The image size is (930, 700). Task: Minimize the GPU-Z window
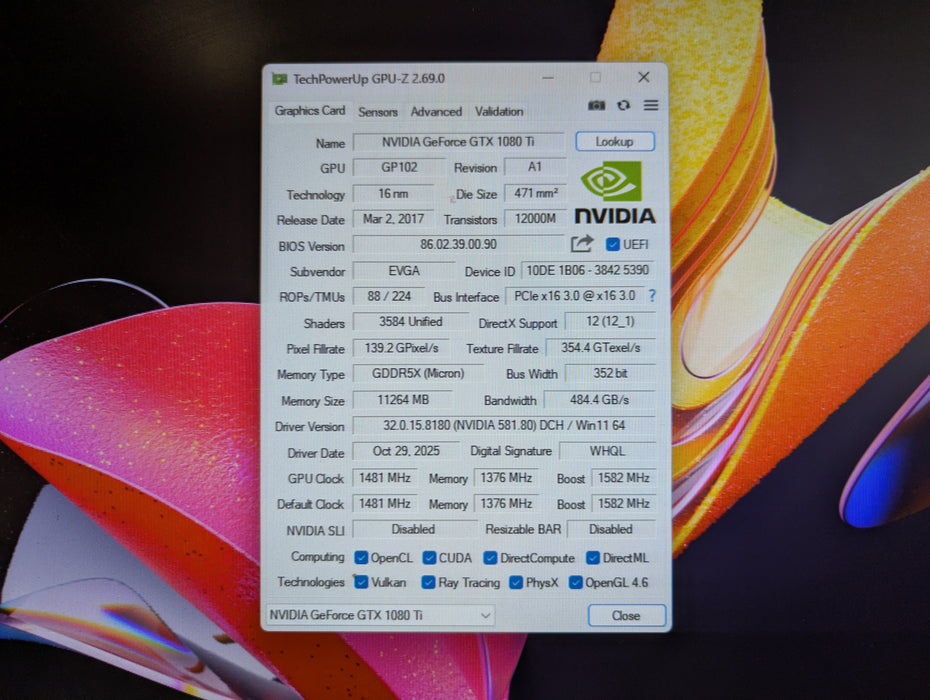click(x=548, y=78)
